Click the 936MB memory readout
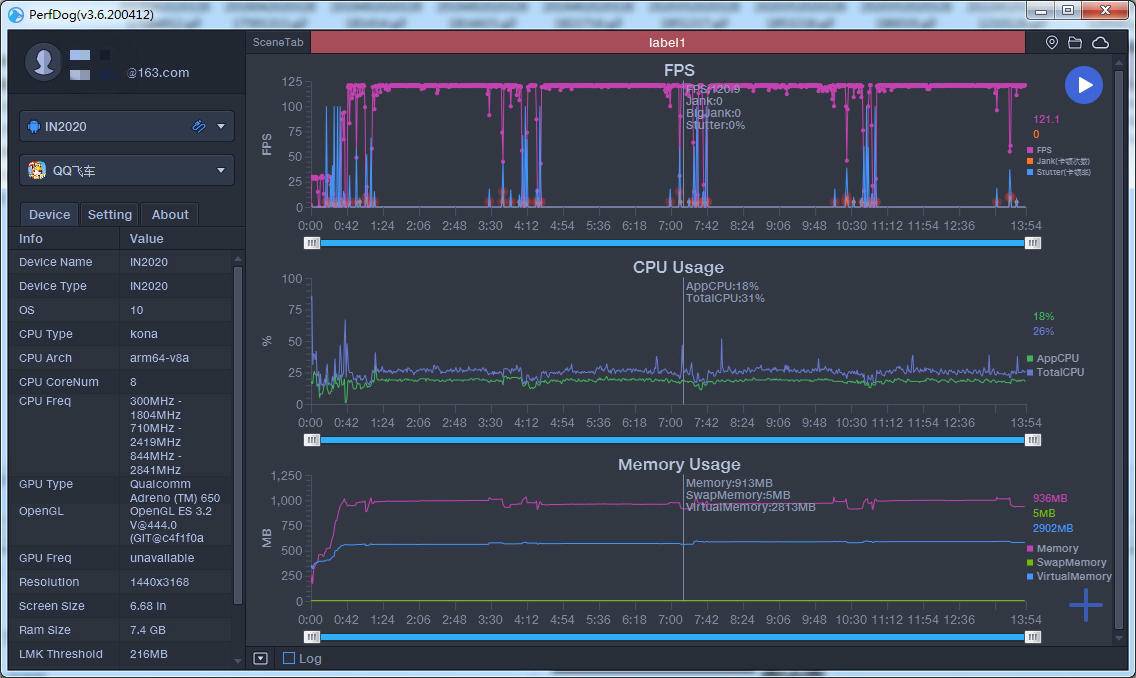Image resolution: width=1136 pixels, height=678 pixels. [x=1050, y=498]
